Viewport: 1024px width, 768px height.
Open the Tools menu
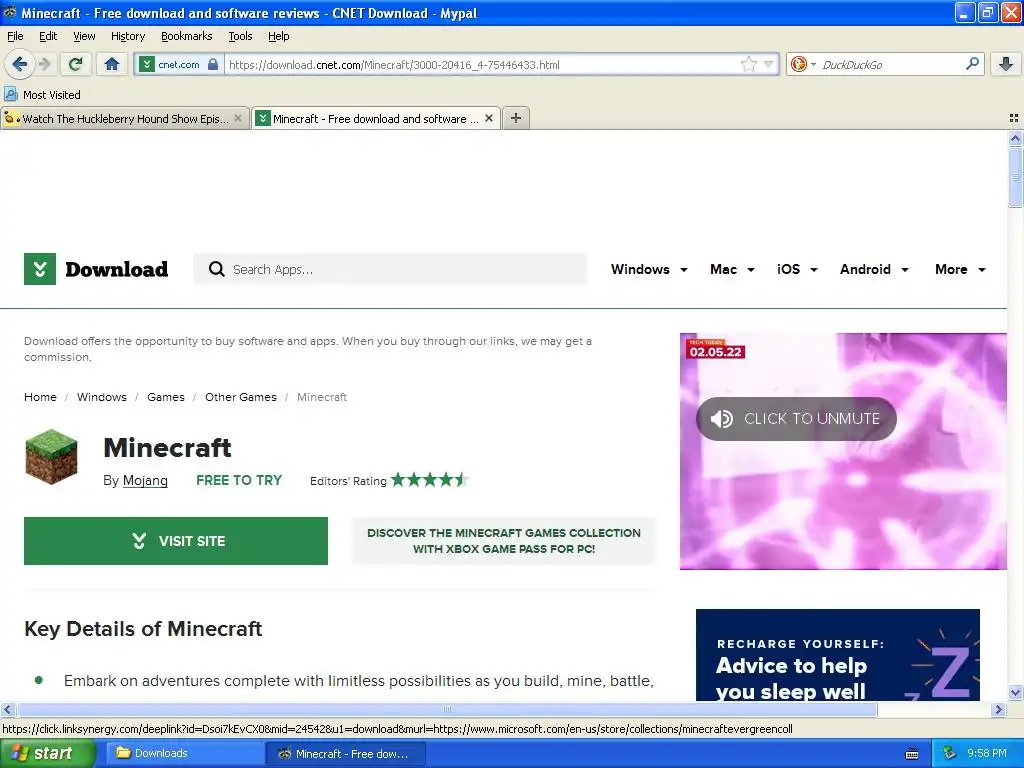pos(240,36)
